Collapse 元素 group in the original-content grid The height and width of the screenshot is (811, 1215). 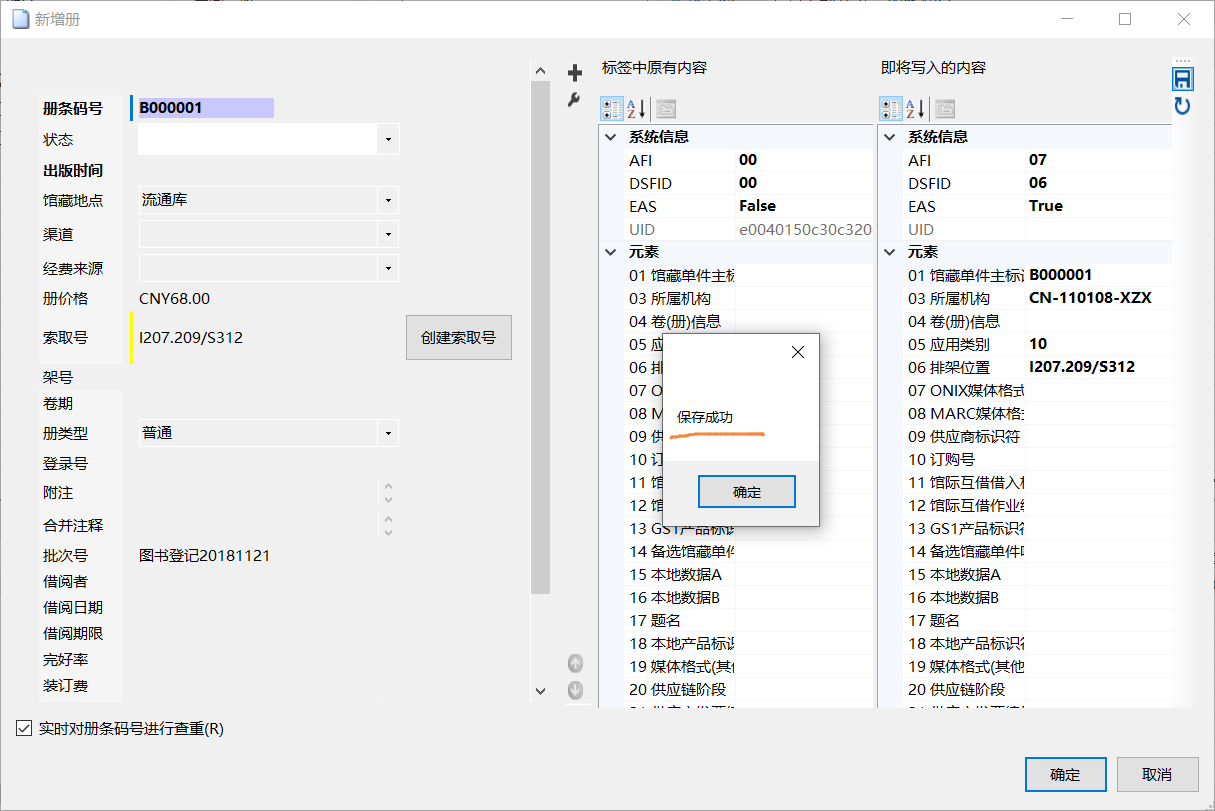(x=612, y=252)
